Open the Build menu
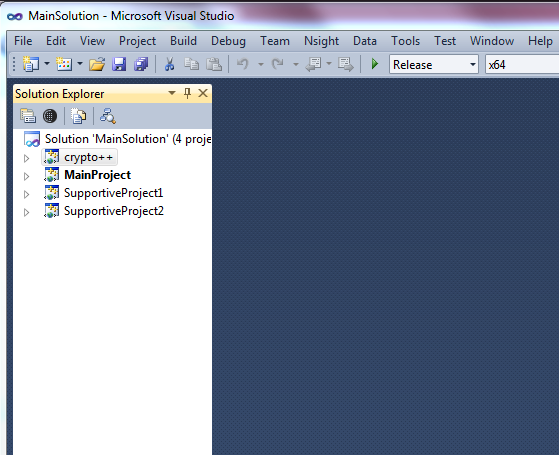Image resolution: width=559 pixels, height=455 pixels. pyautogui.click(x=183, y=41)
